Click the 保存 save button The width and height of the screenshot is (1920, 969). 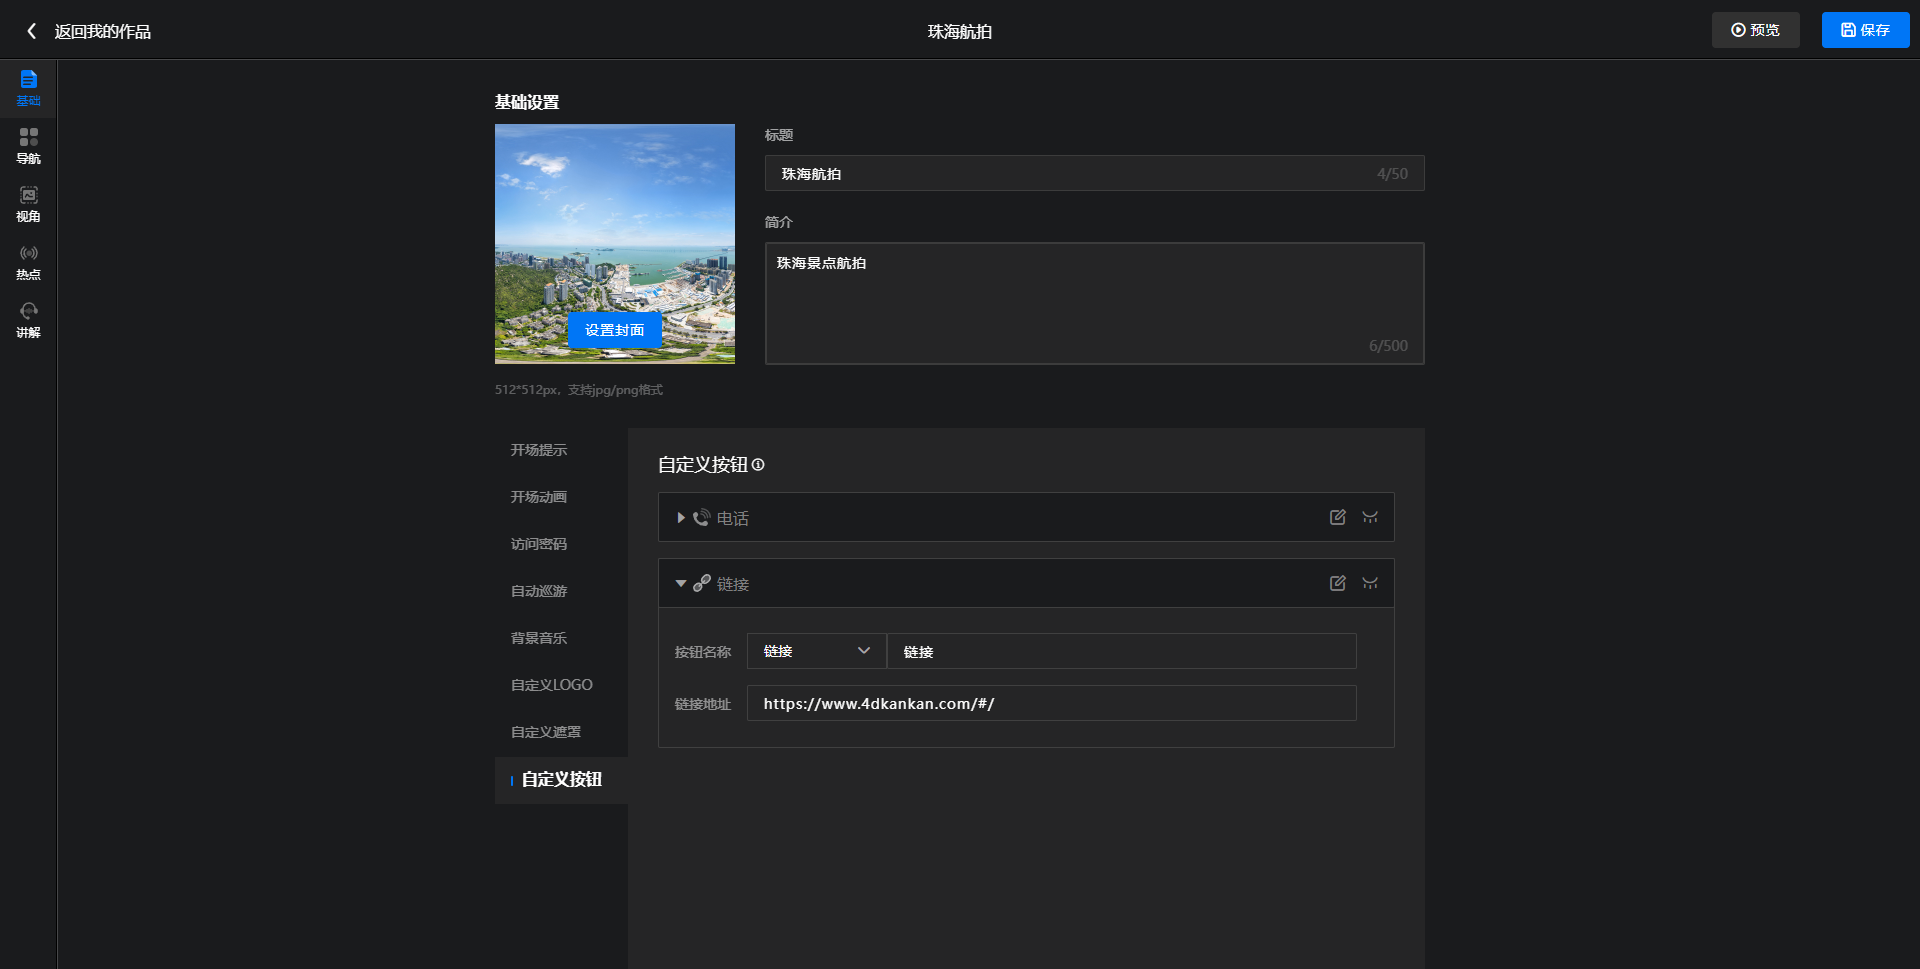[x=1865, y=30]
